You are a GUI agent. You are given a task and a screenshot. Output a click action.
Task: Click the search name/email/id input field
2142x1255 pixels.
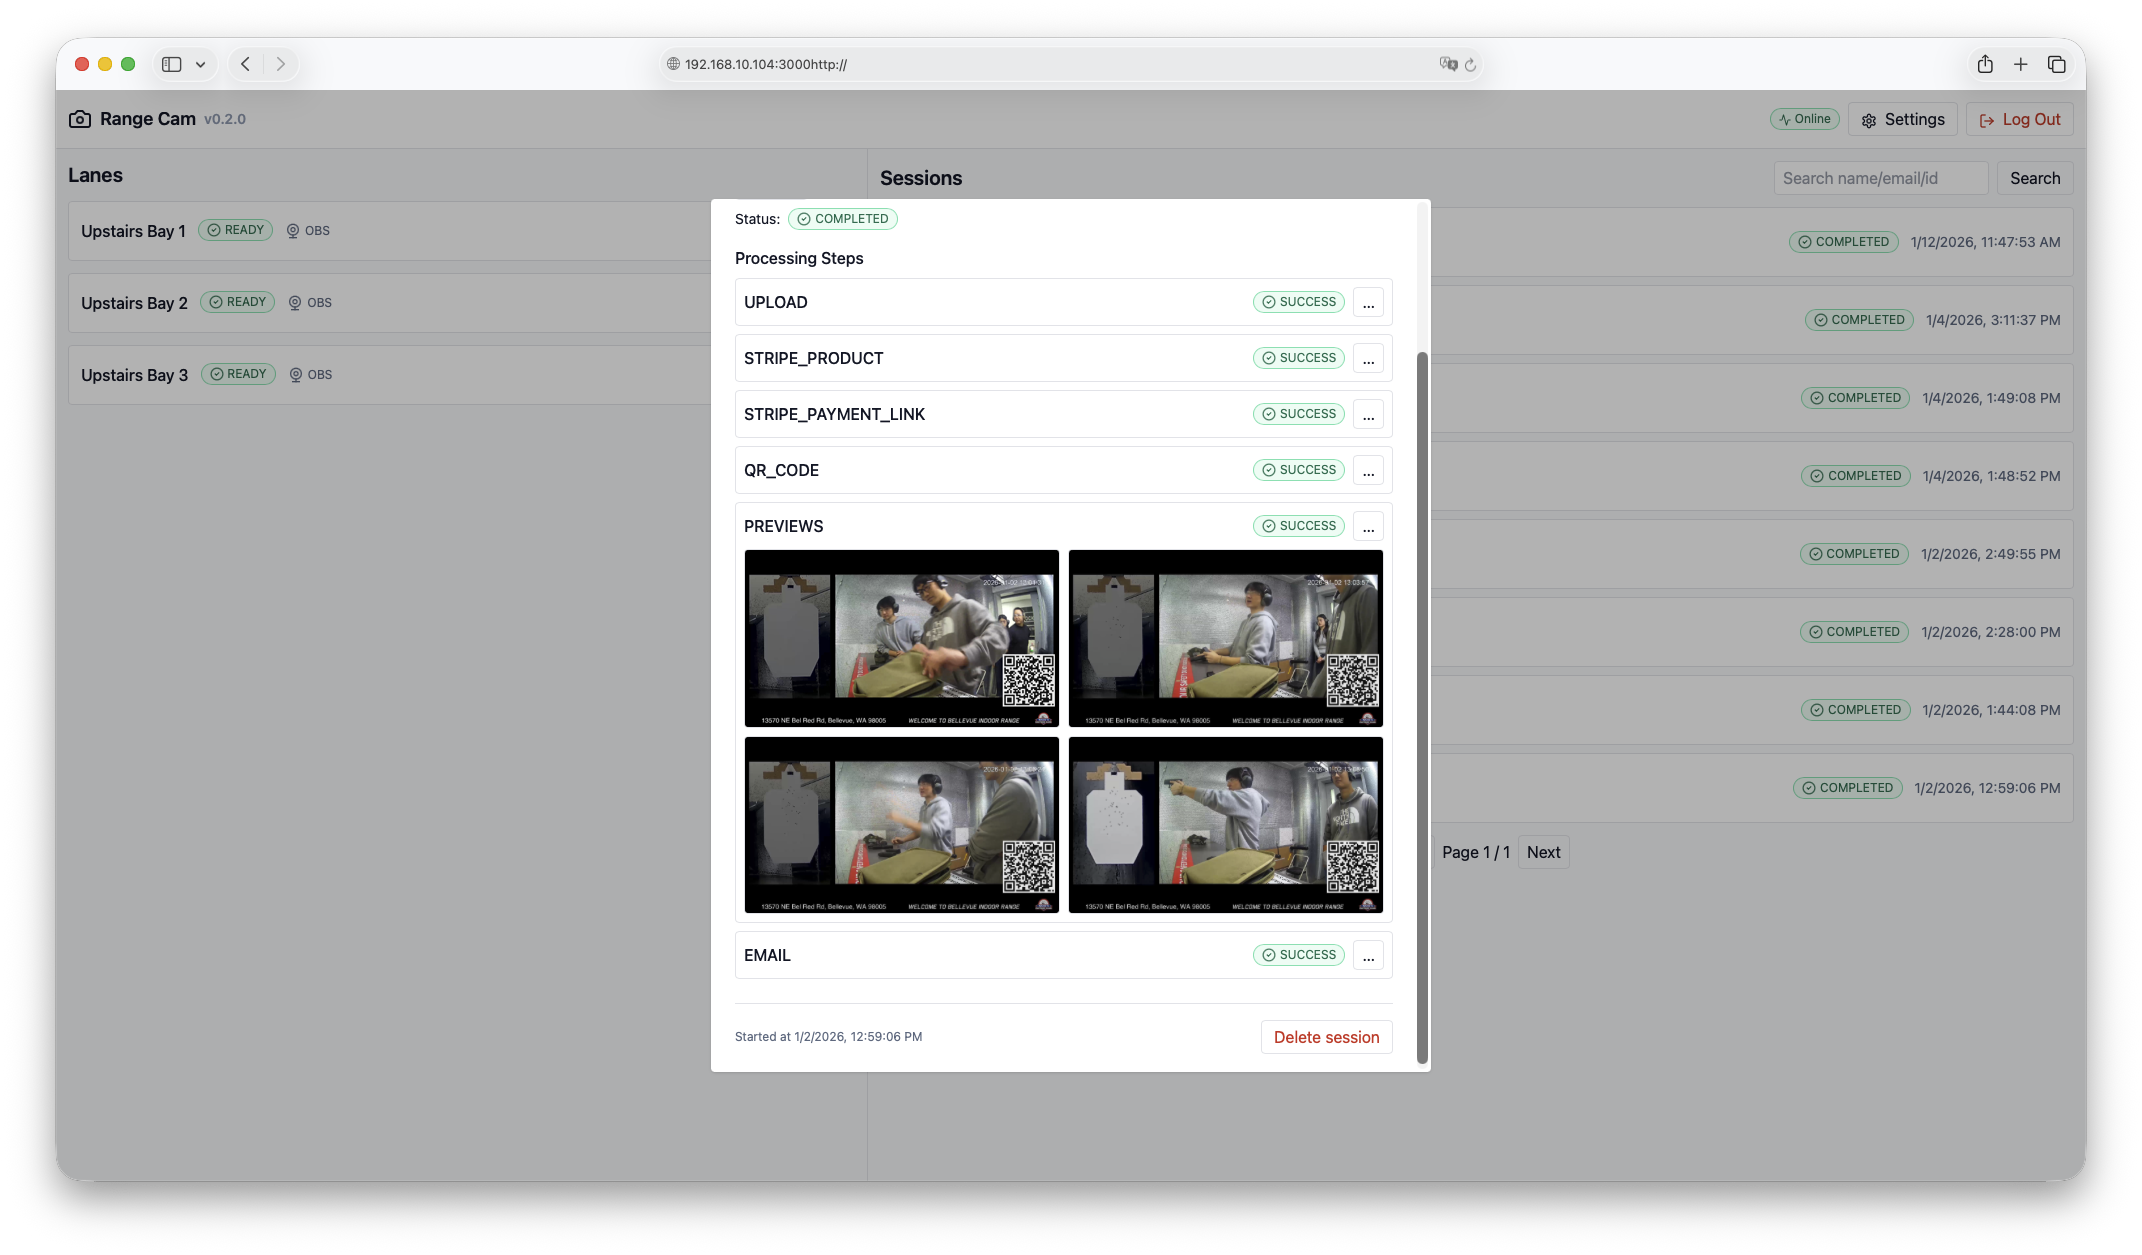1880,177
